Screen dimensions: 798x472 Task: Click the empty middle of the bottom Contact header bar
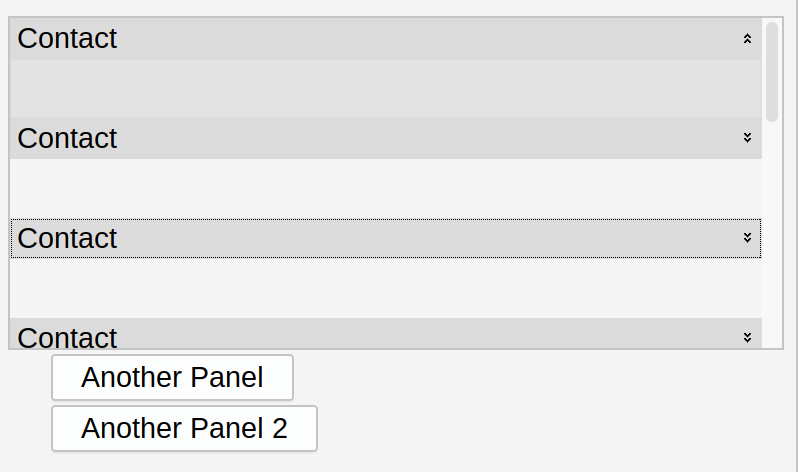tap(400, 336)
